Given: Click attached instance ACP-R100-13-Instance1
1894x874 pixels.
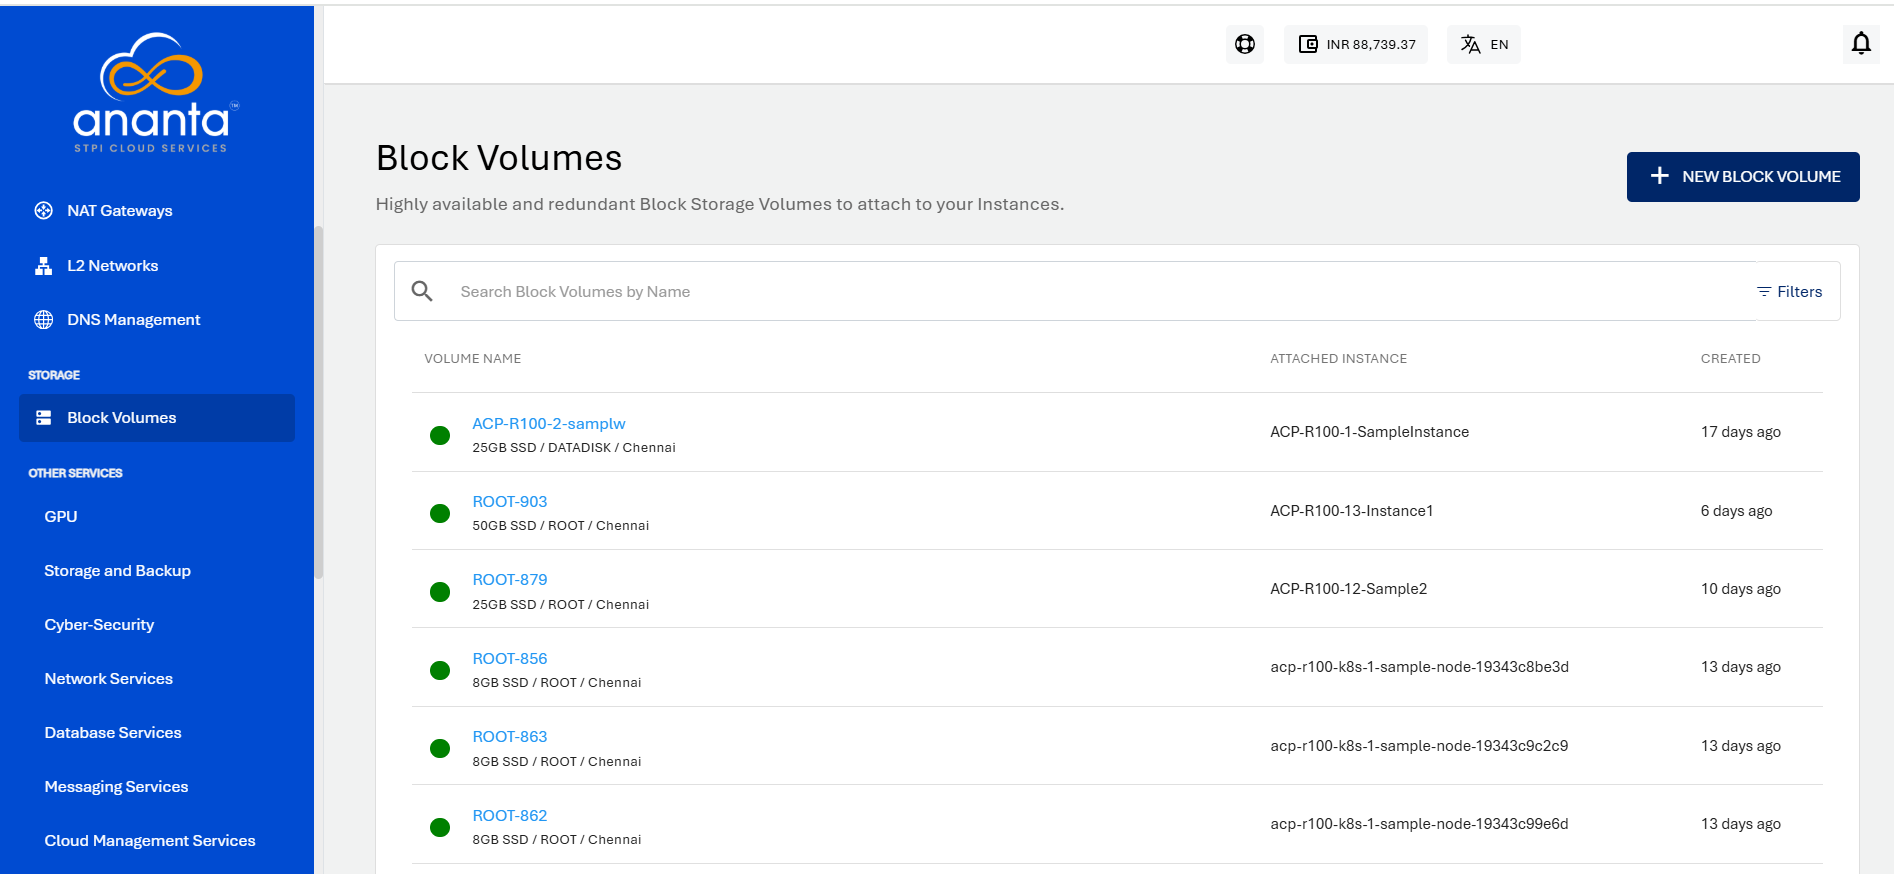Looking at the screenshot, I should click(1351, 511).
